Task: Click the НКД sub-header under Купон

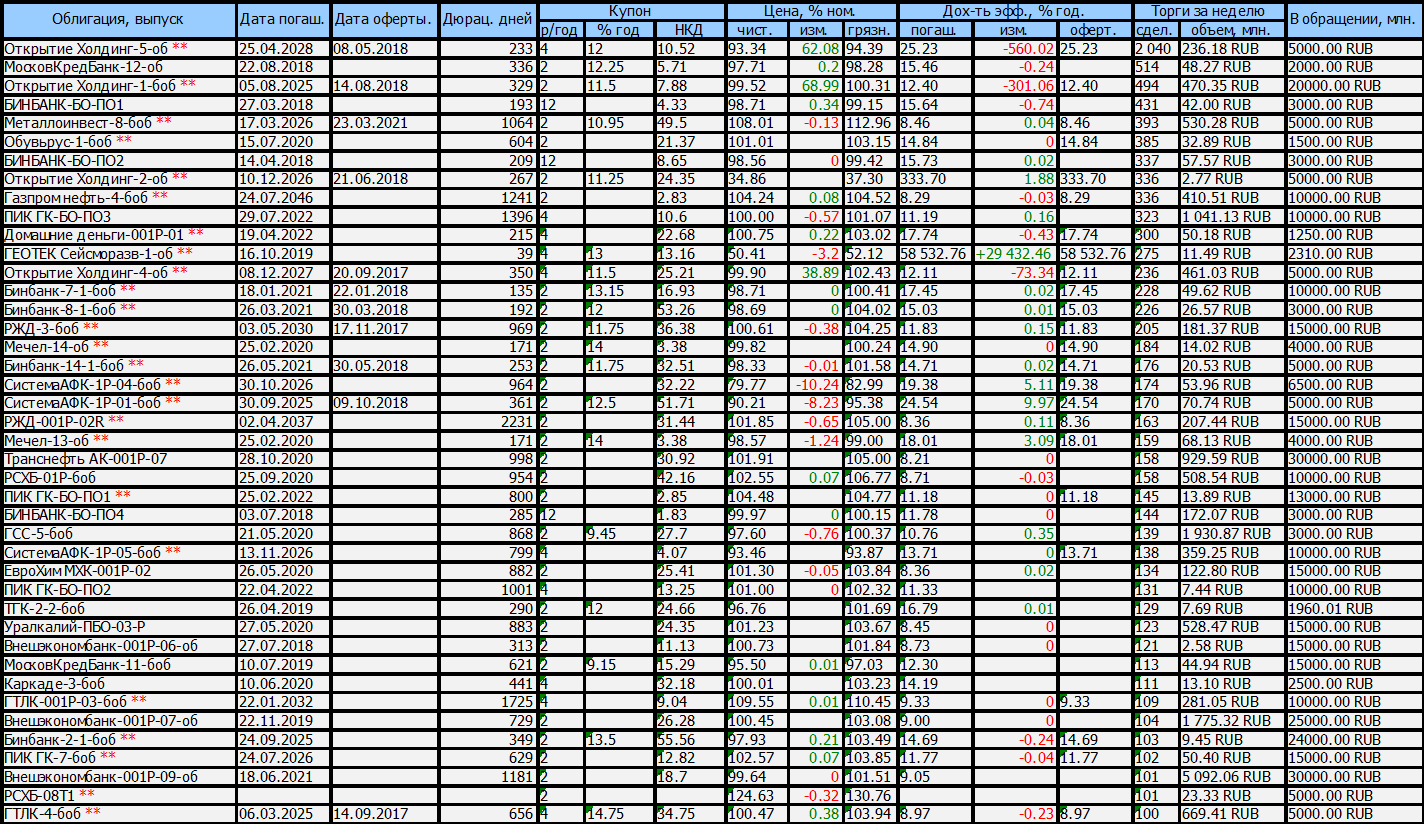Action: point(688,30)
